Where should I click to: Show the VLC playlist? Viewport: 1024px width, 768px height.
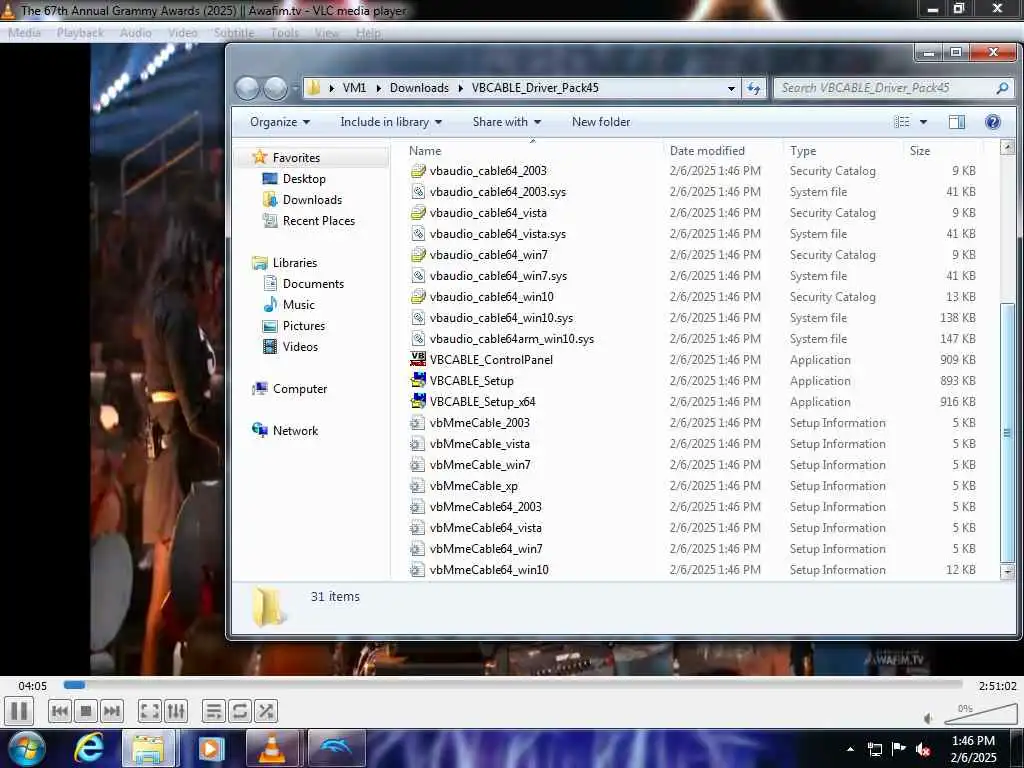pos(214,711)
